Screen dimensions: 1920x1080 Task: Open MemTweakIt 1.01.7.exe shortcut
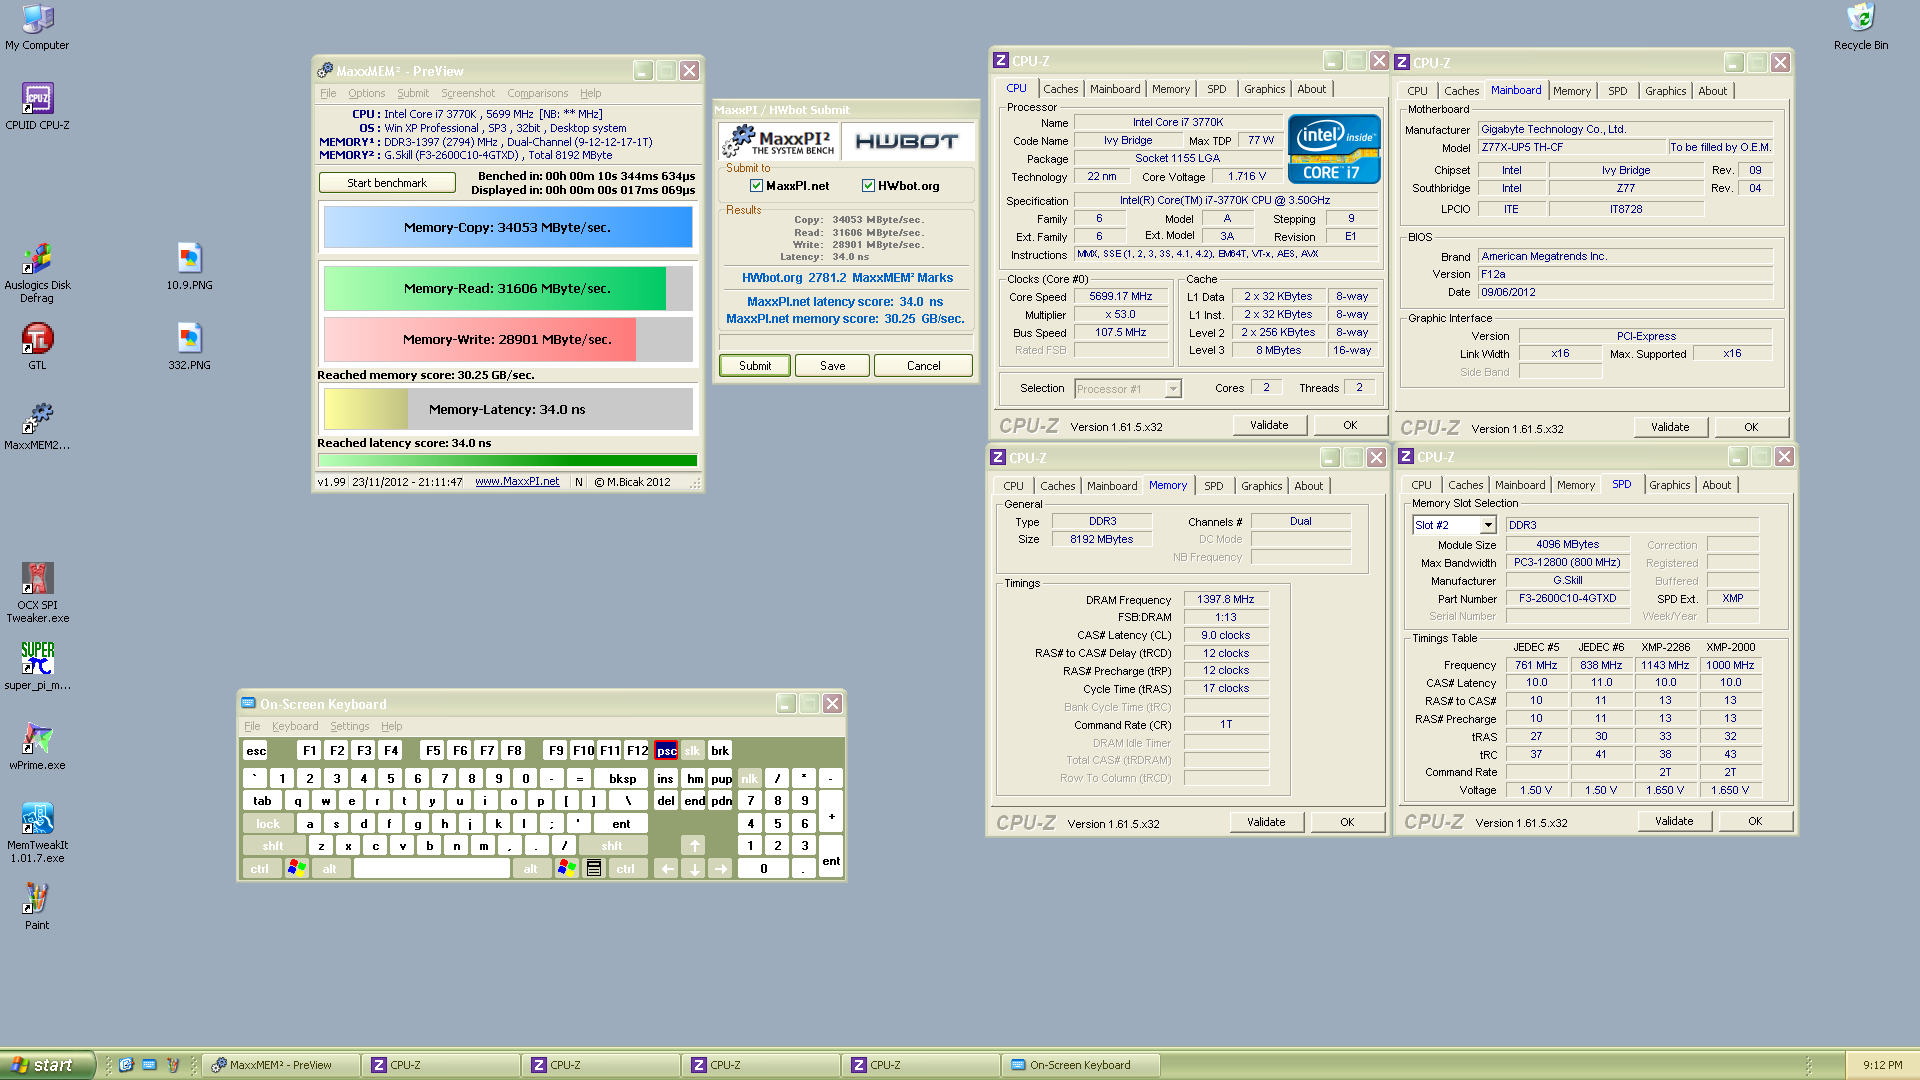tap(37, 833)
